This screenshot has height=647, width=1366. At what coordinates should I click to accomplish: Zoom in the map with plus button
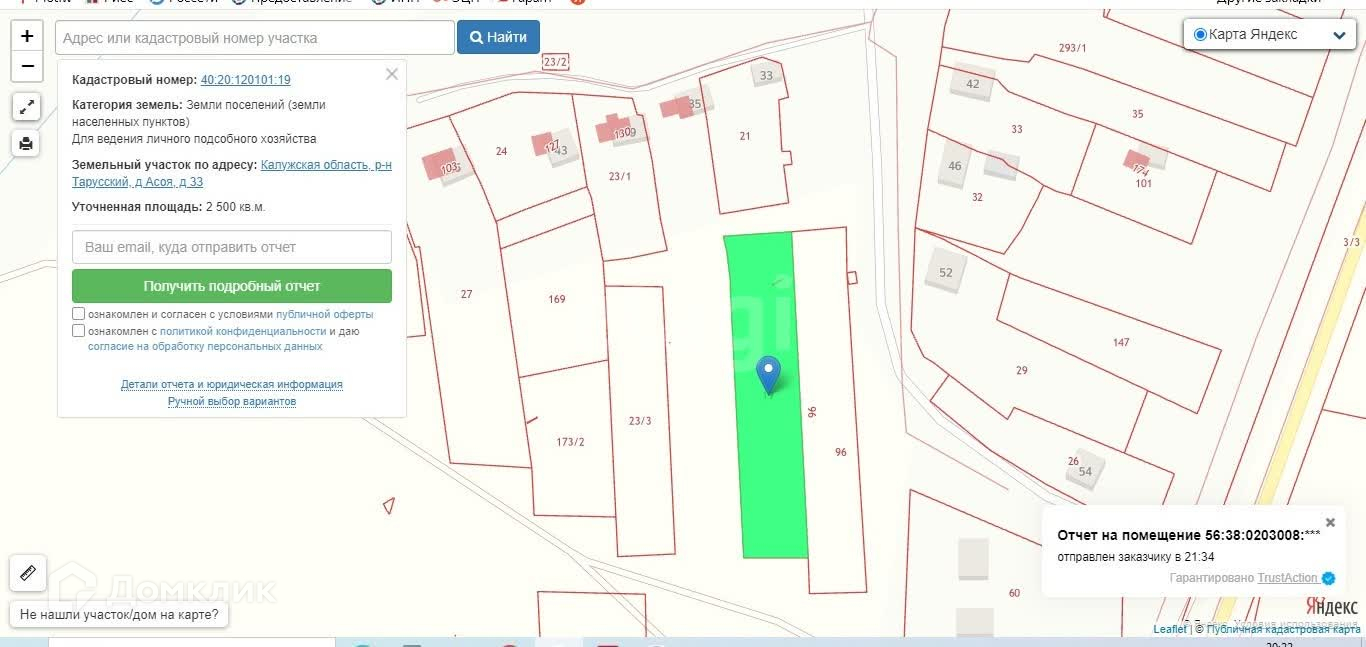(27, 36)
